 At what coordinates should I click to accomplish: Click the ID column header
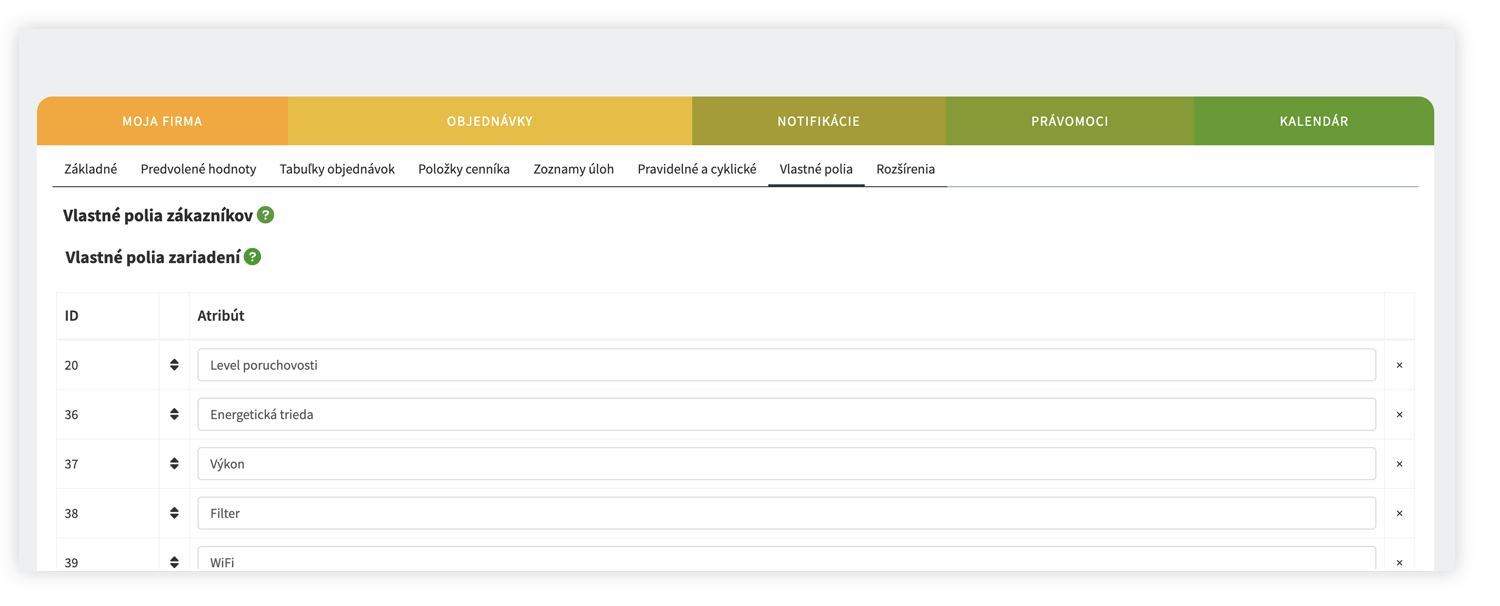pyautogui.click(x=72, y=315)
